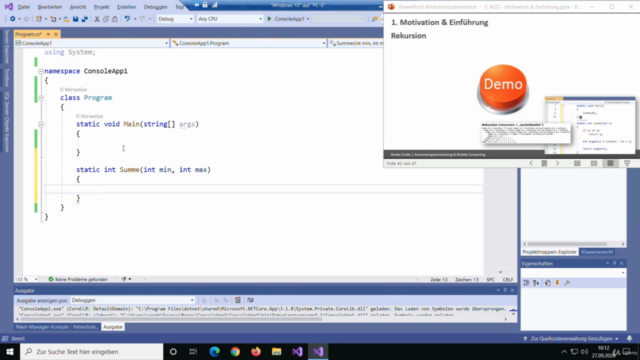Collapse the Main method block

pyautogui.click(x=41, y=124)
